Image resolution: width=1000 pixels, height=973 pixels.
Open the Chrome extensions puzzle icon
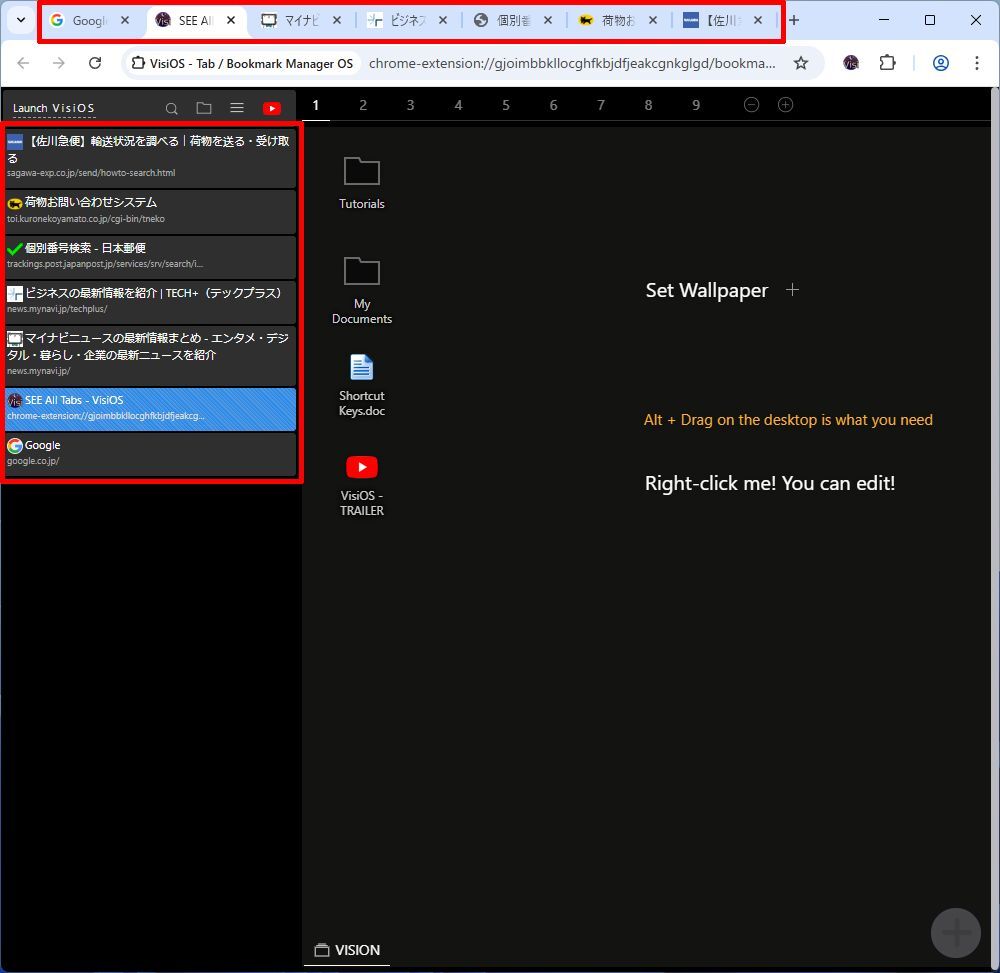[887, 62]
